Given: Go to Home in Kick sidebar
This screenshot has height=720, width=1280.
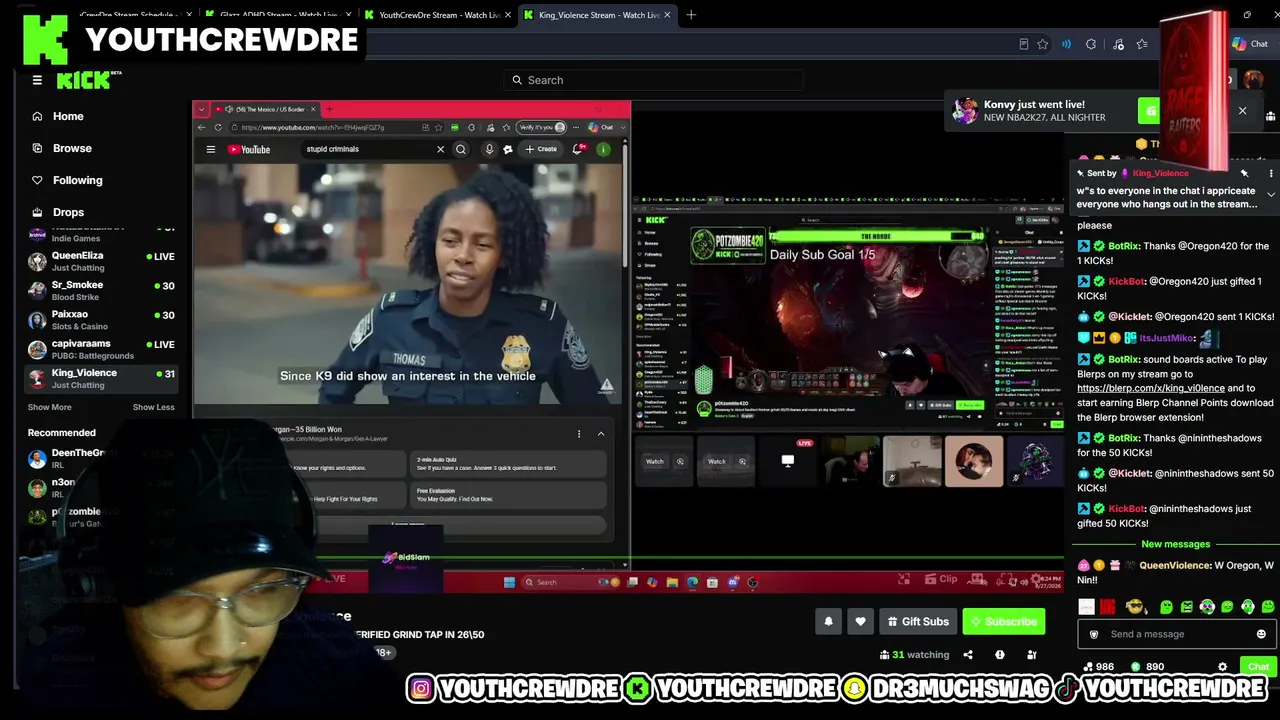Looking at the screenshot, I should coord(68,116).
